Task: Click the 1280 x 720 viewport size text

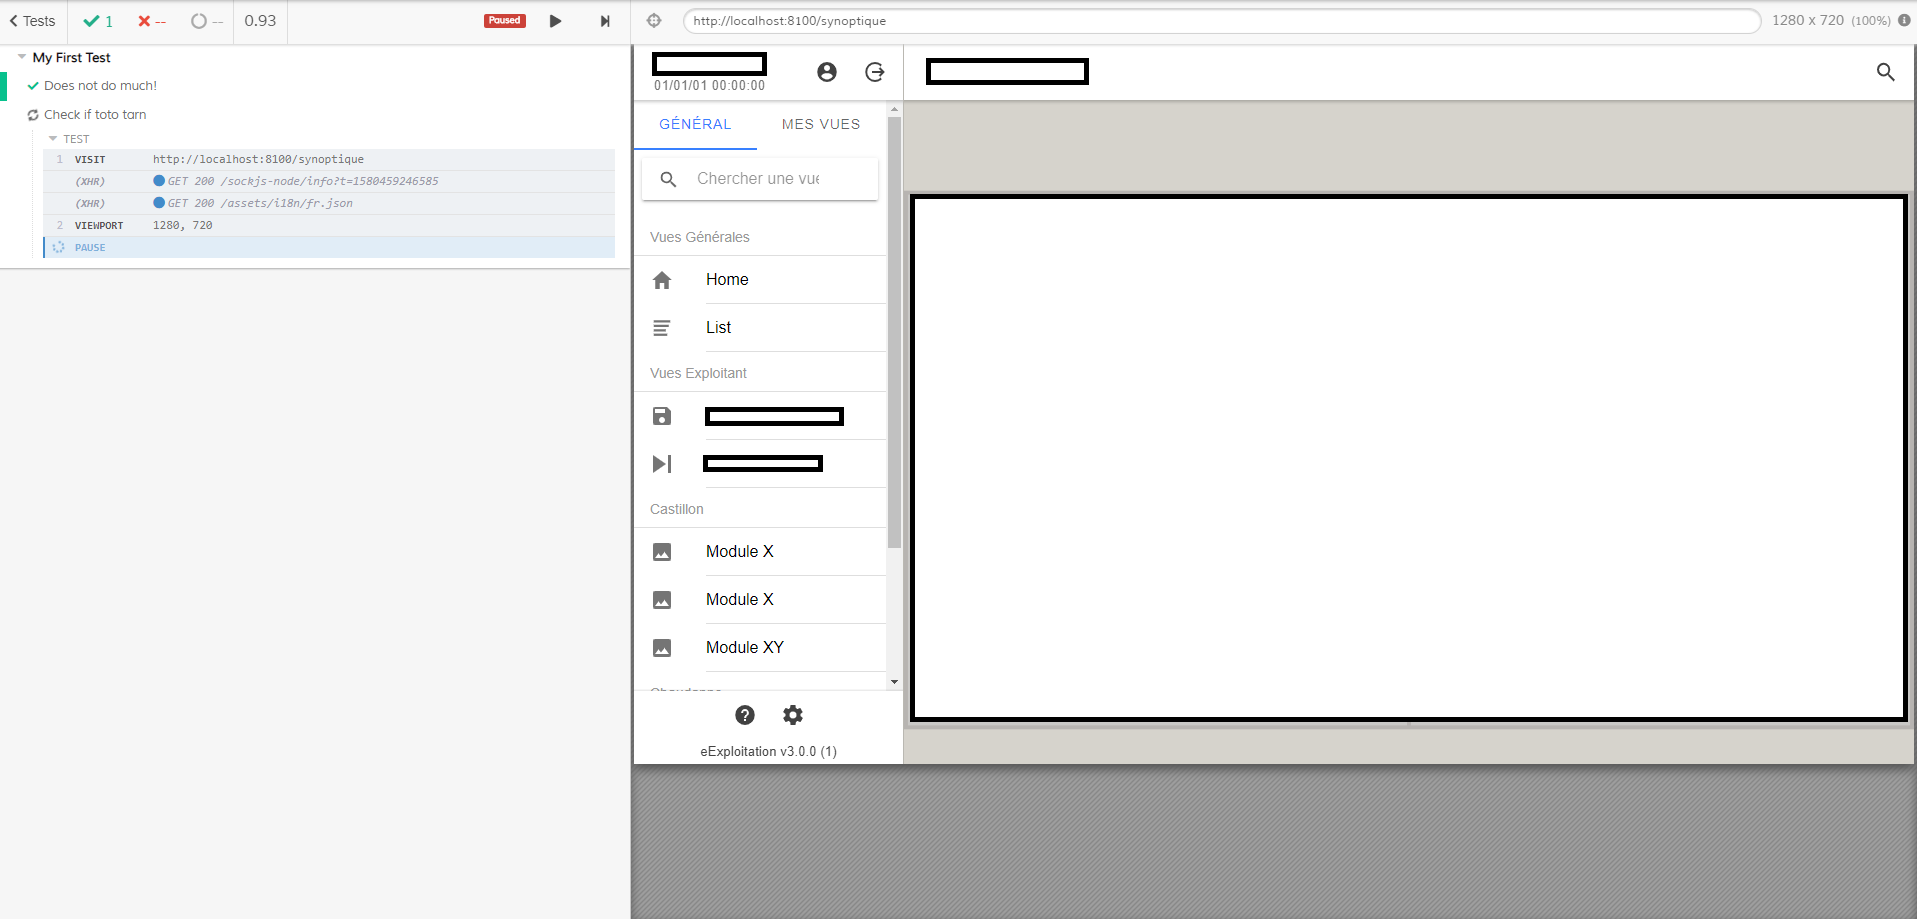Action: click(1808, 20)
